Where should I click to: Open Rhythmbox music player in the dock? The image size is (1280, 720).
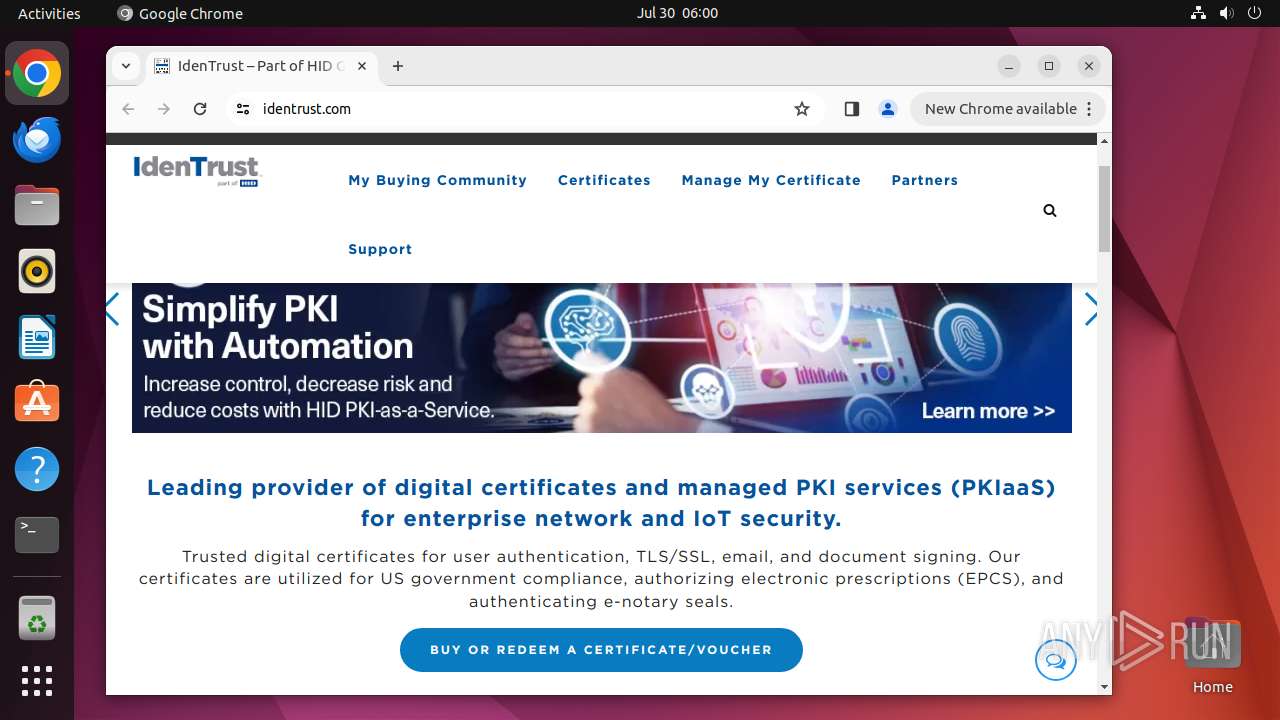point(37,271)
